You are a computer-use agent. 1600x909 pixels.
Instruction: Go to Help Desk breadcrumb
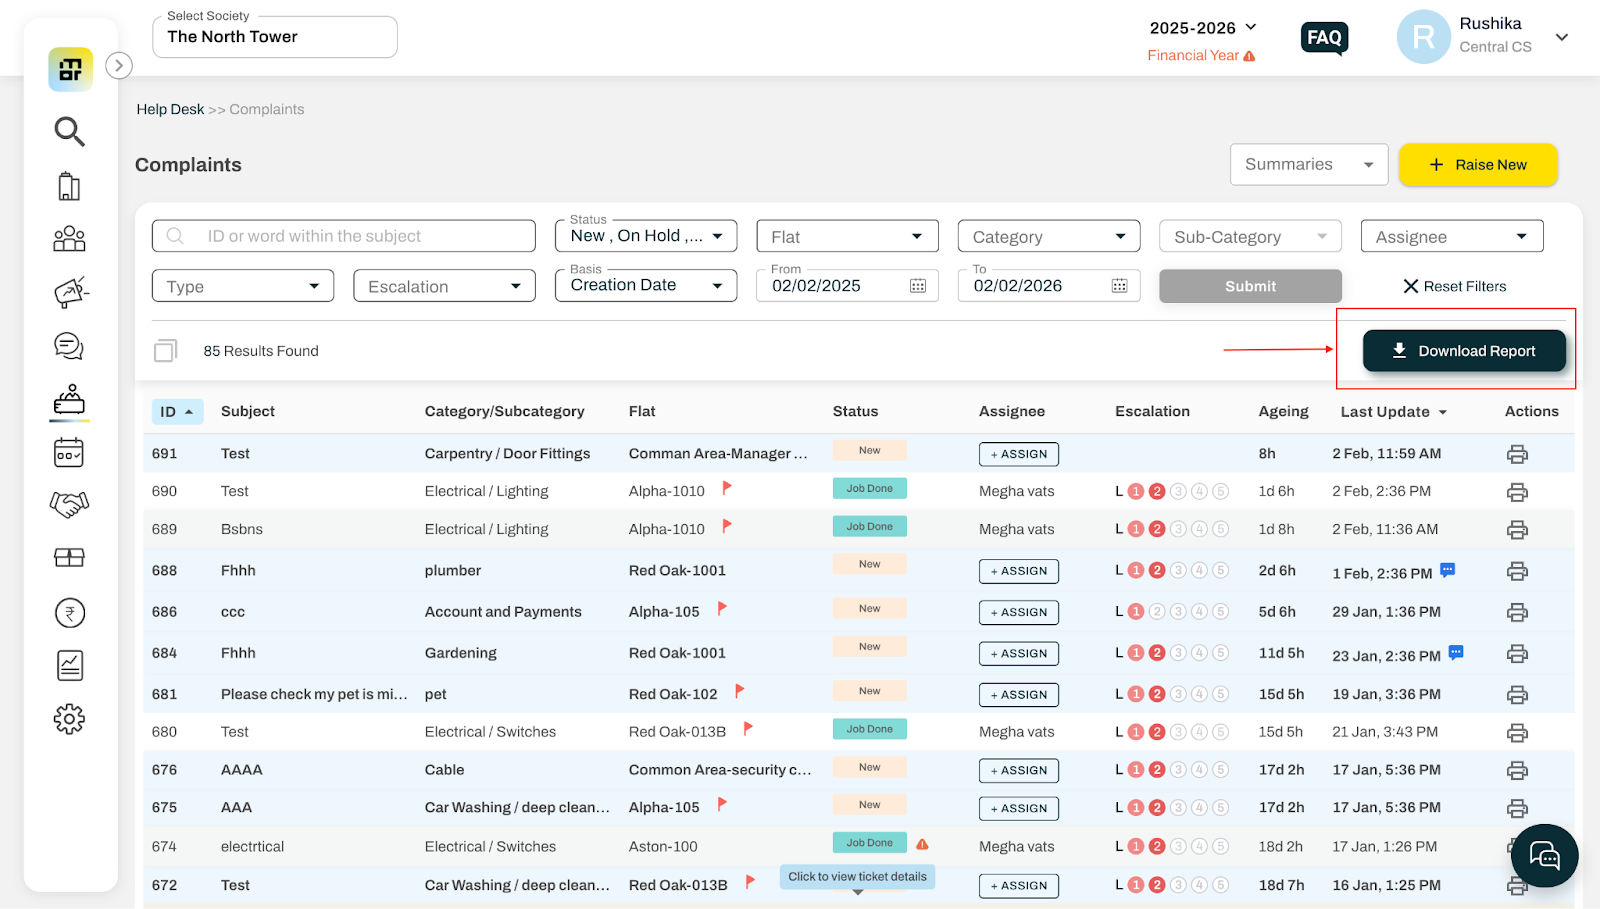[x=170, y=109]
